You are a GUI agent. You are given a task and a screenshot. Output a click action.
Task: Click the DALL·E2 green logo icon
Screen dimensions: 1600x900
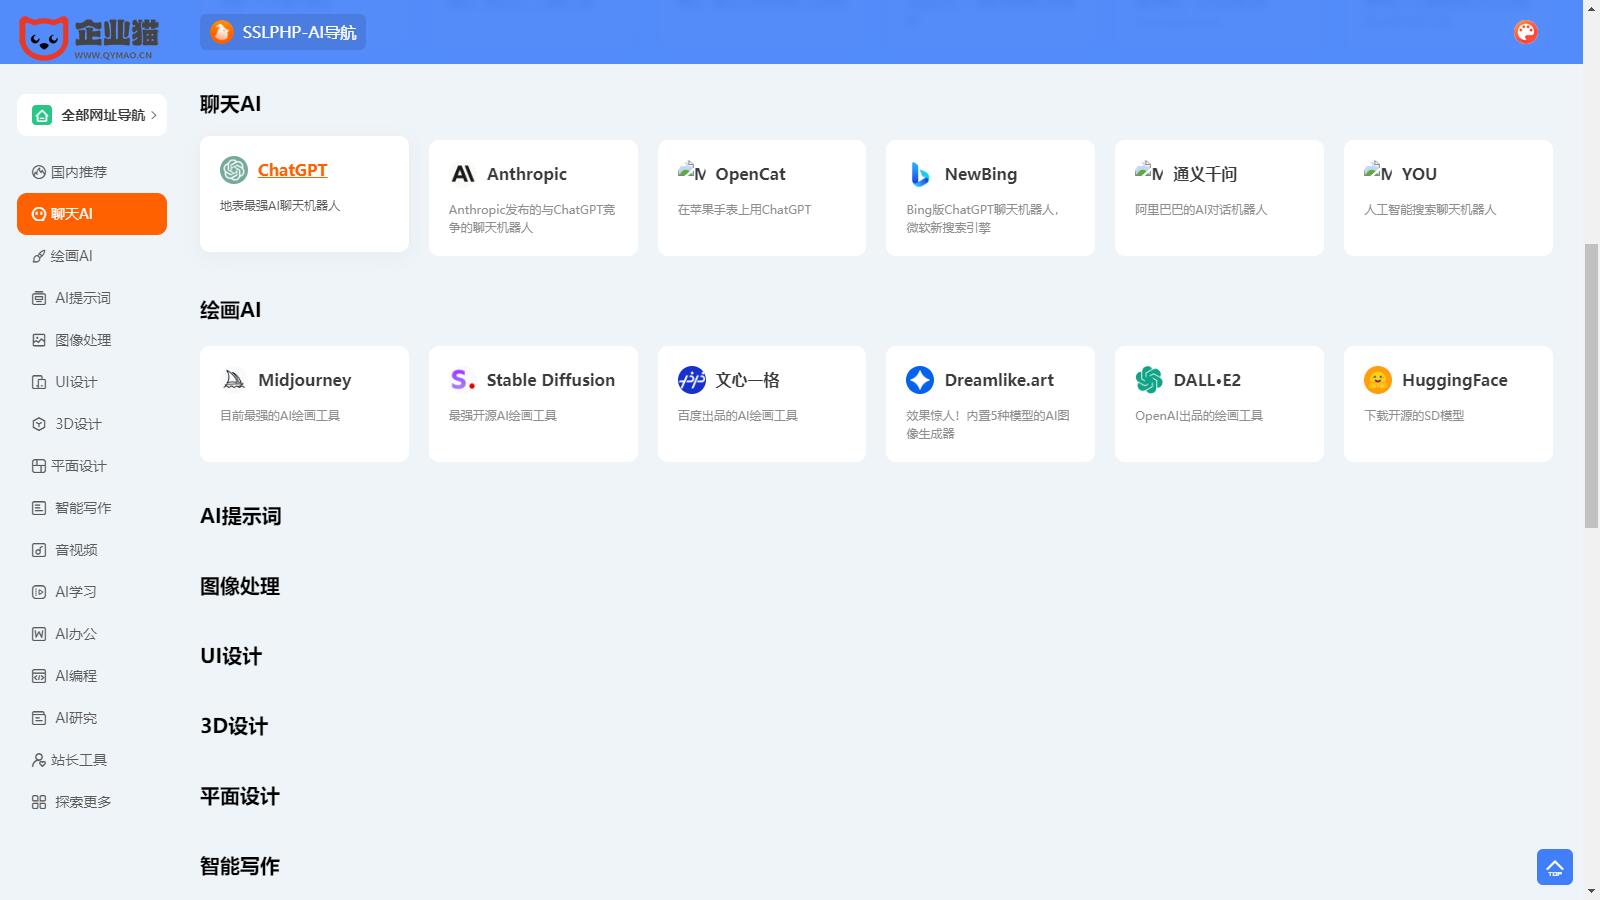1149,380
